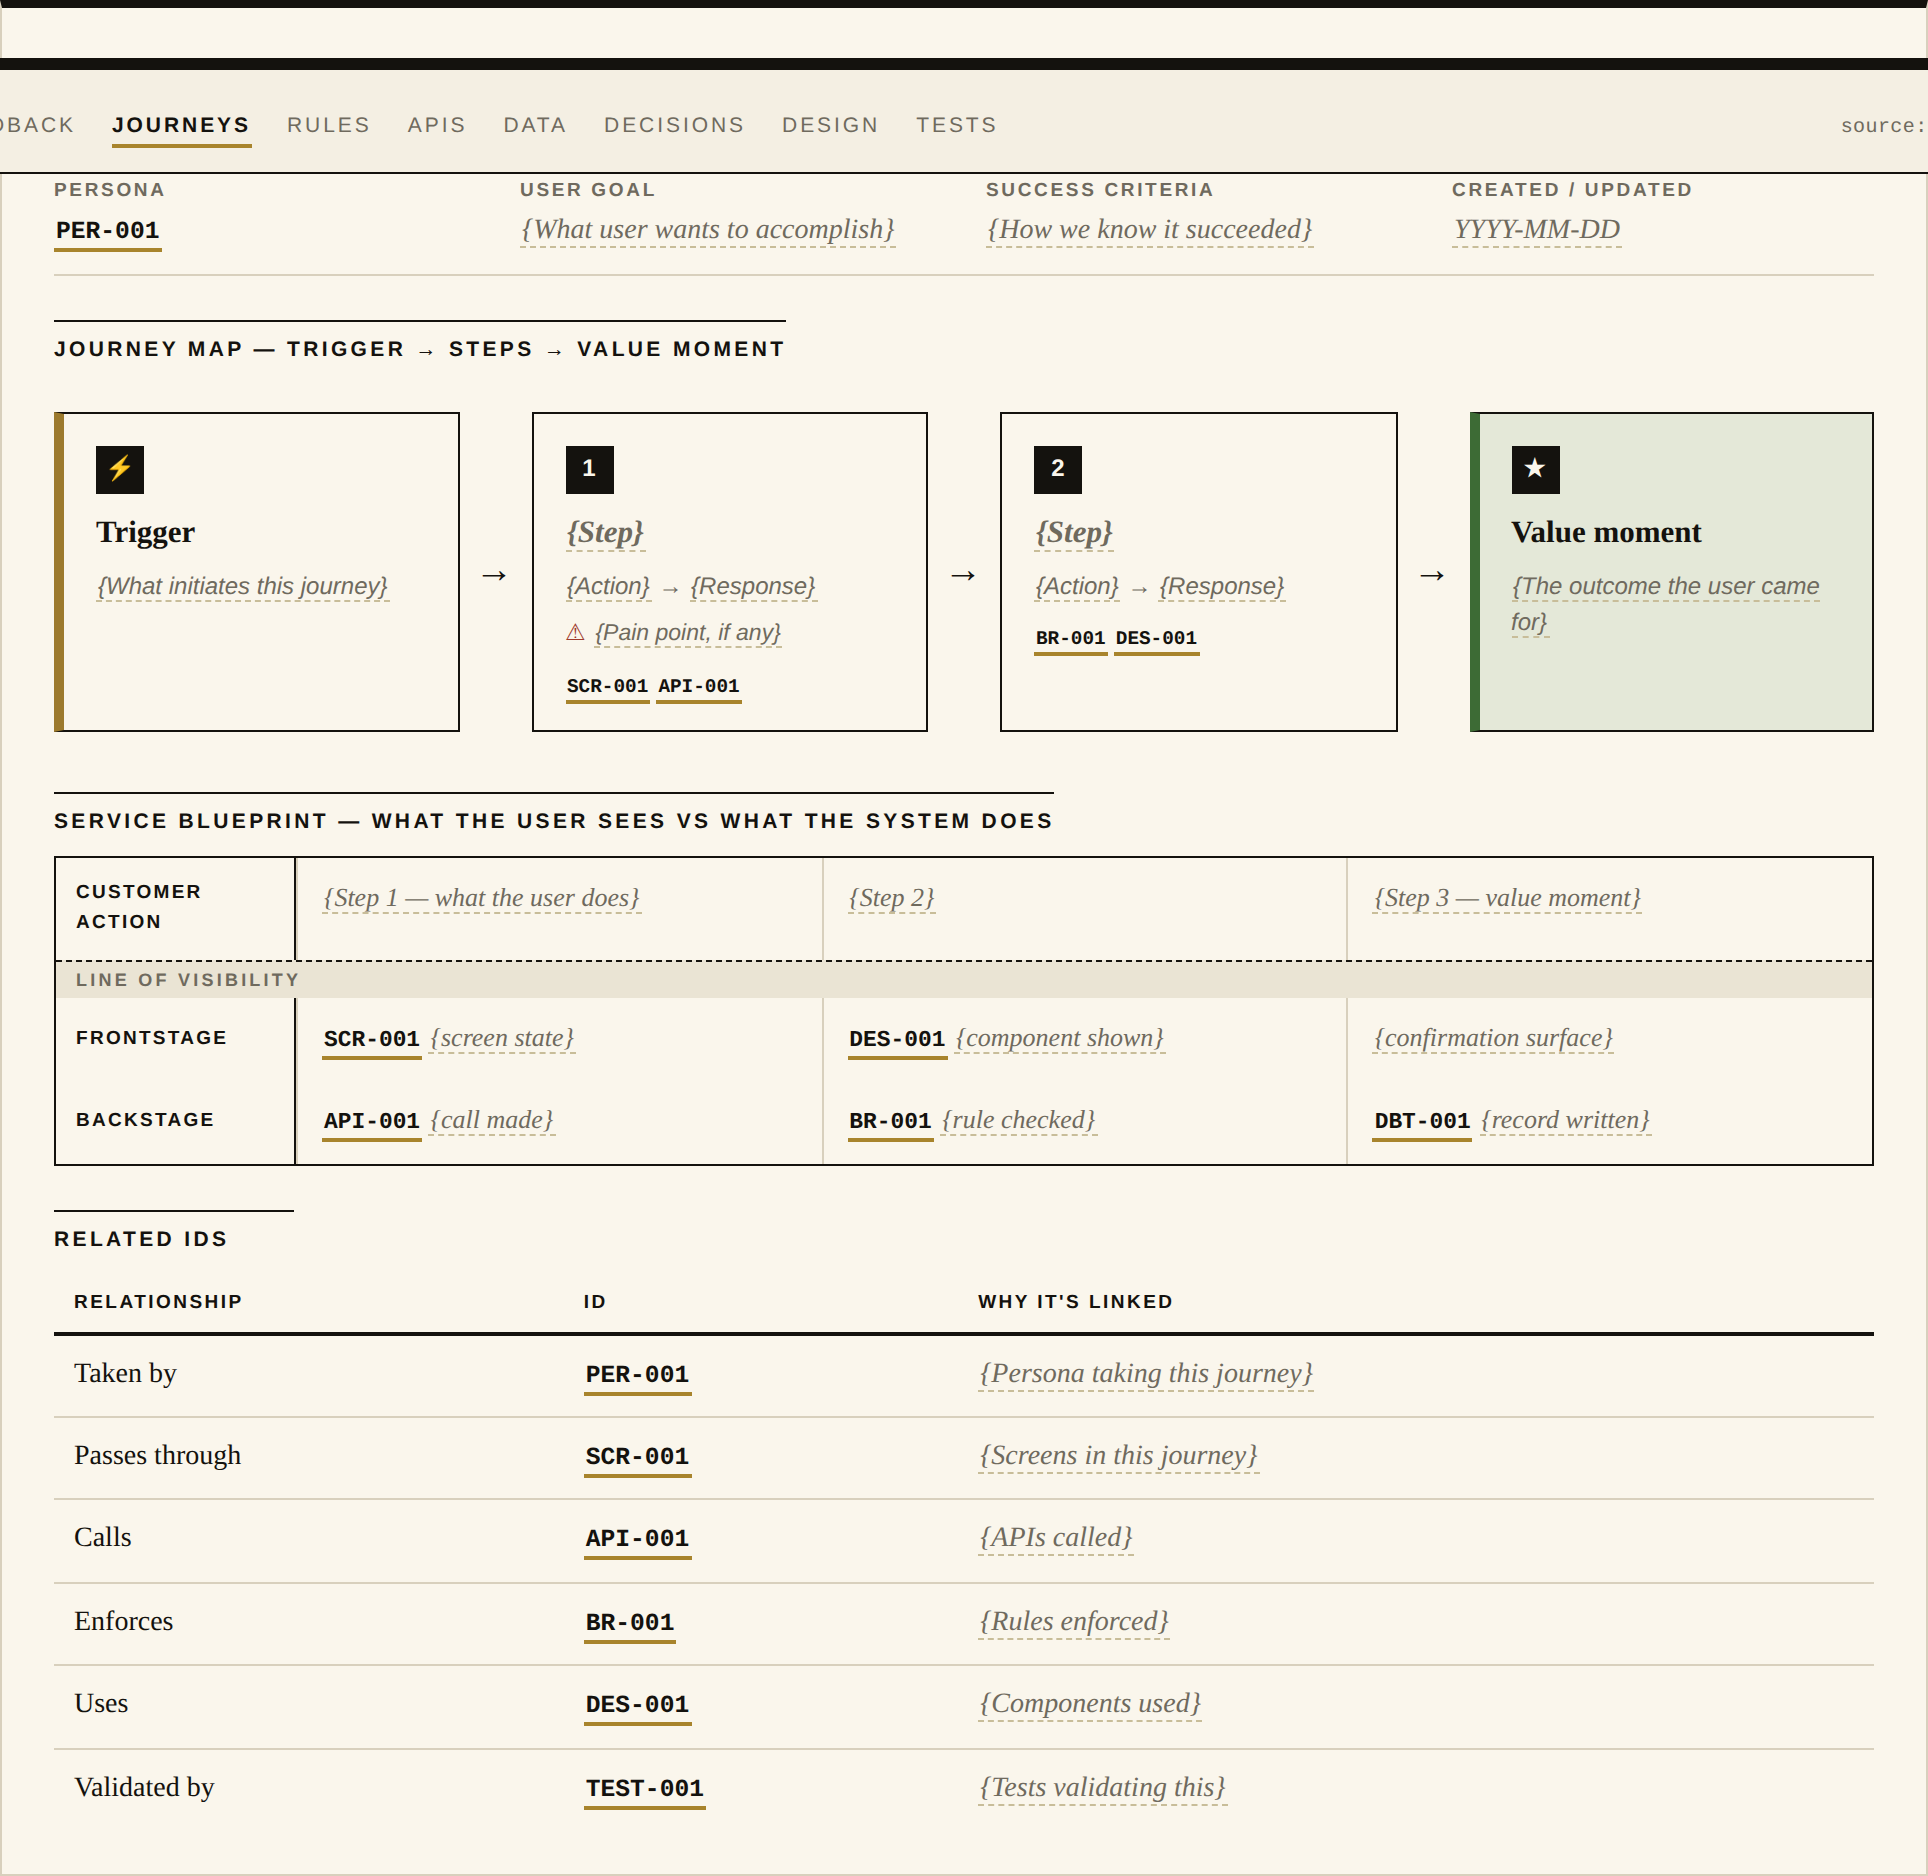Image resolution: width=1928 pixels, height=1876 pixels.
Task: Click '{screen state}' placeholder text
Action: (503, 1039)
